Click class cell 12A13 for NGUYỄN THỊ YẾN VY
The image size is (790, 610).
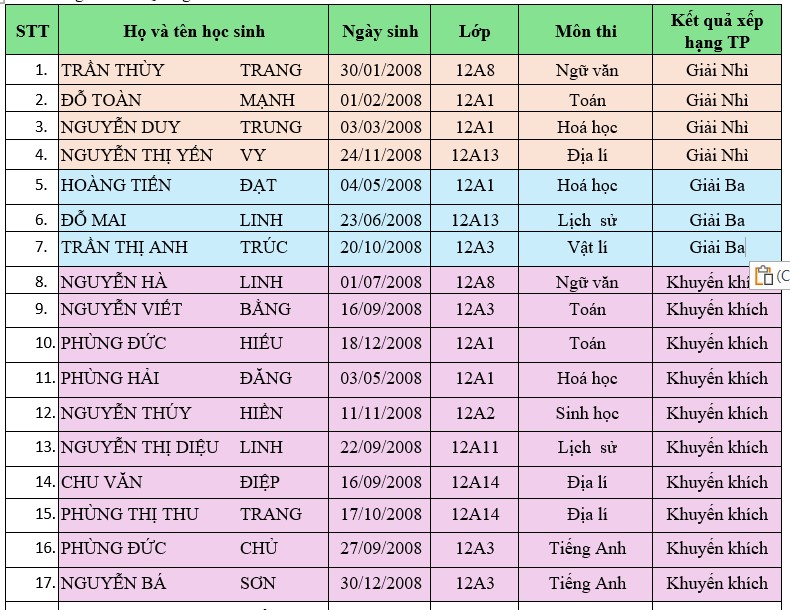point(474,155)
